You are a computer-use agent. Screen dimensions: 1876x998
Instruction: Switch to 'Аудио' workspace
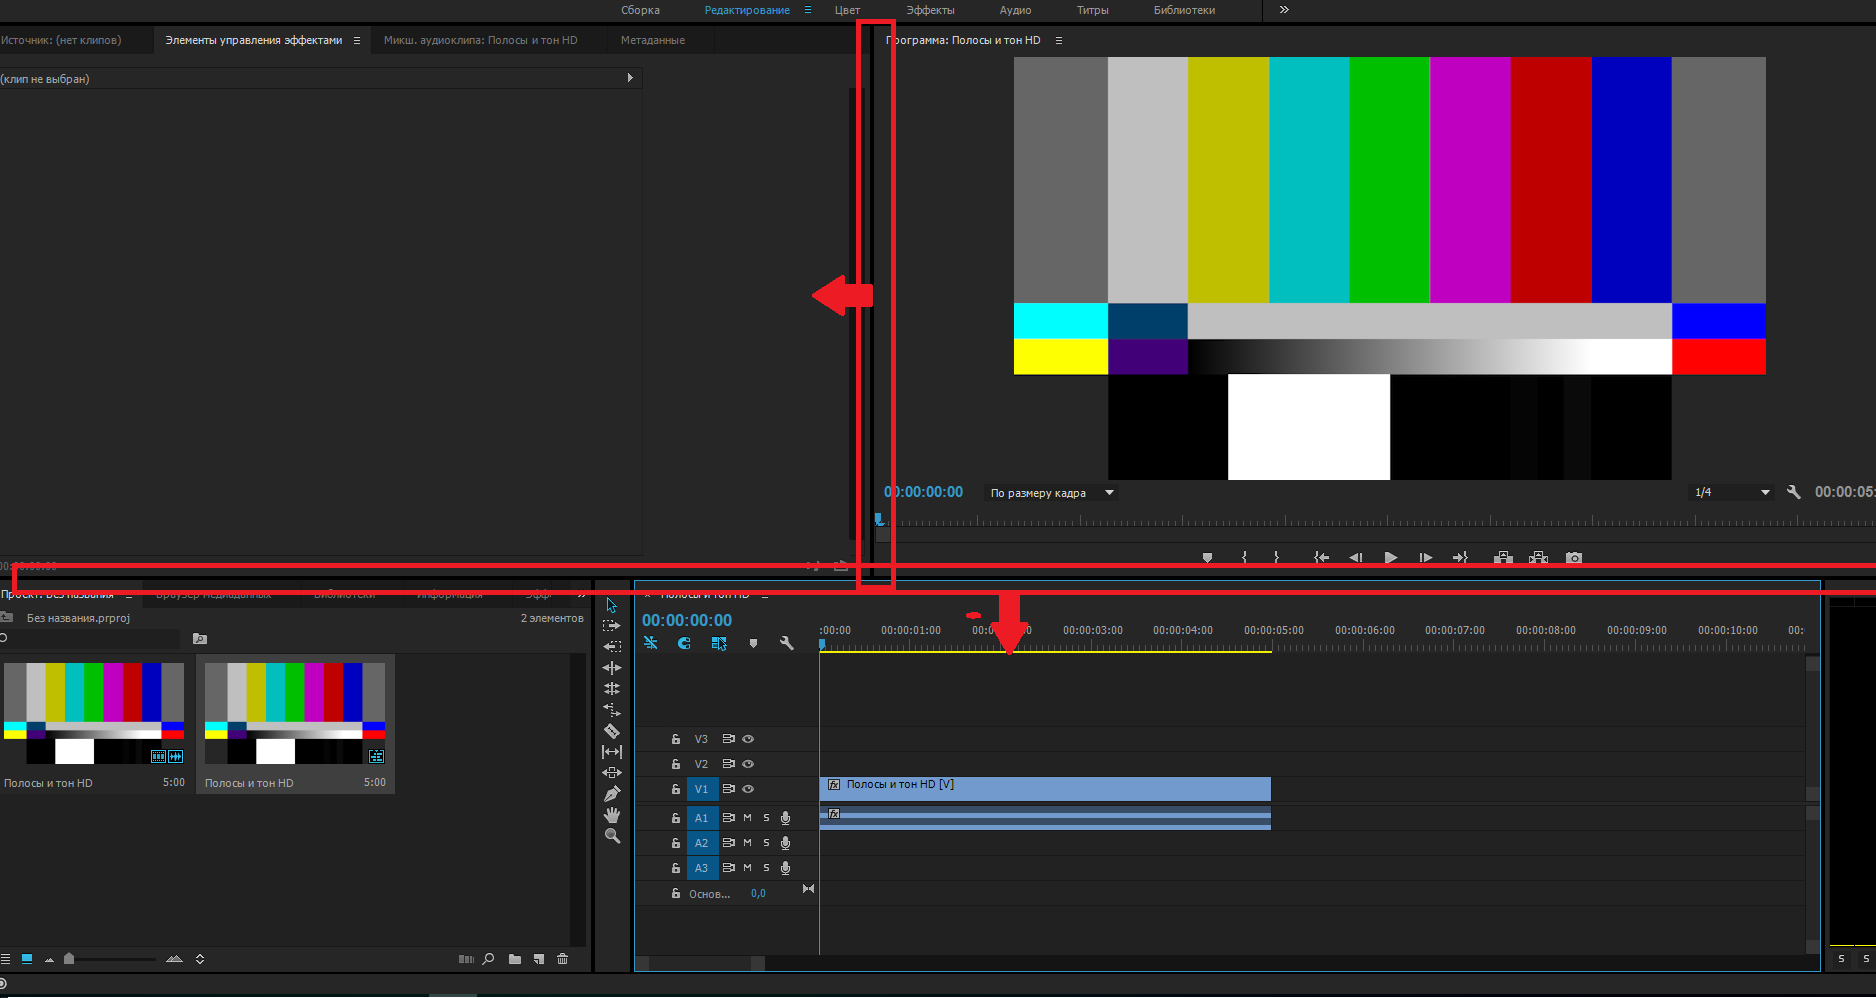click(x=1015, y=10)
